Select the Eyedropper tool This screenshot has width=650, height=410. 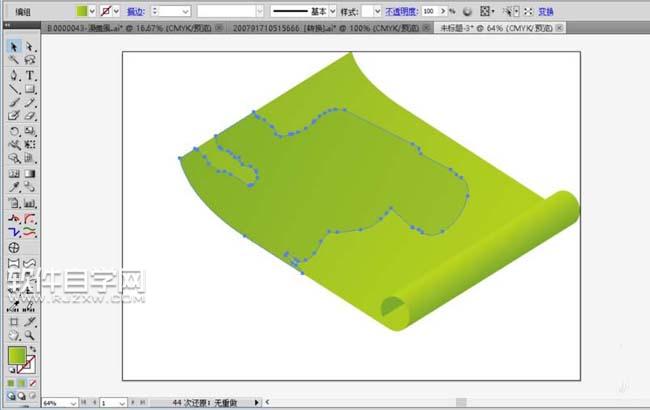[14, 187]
